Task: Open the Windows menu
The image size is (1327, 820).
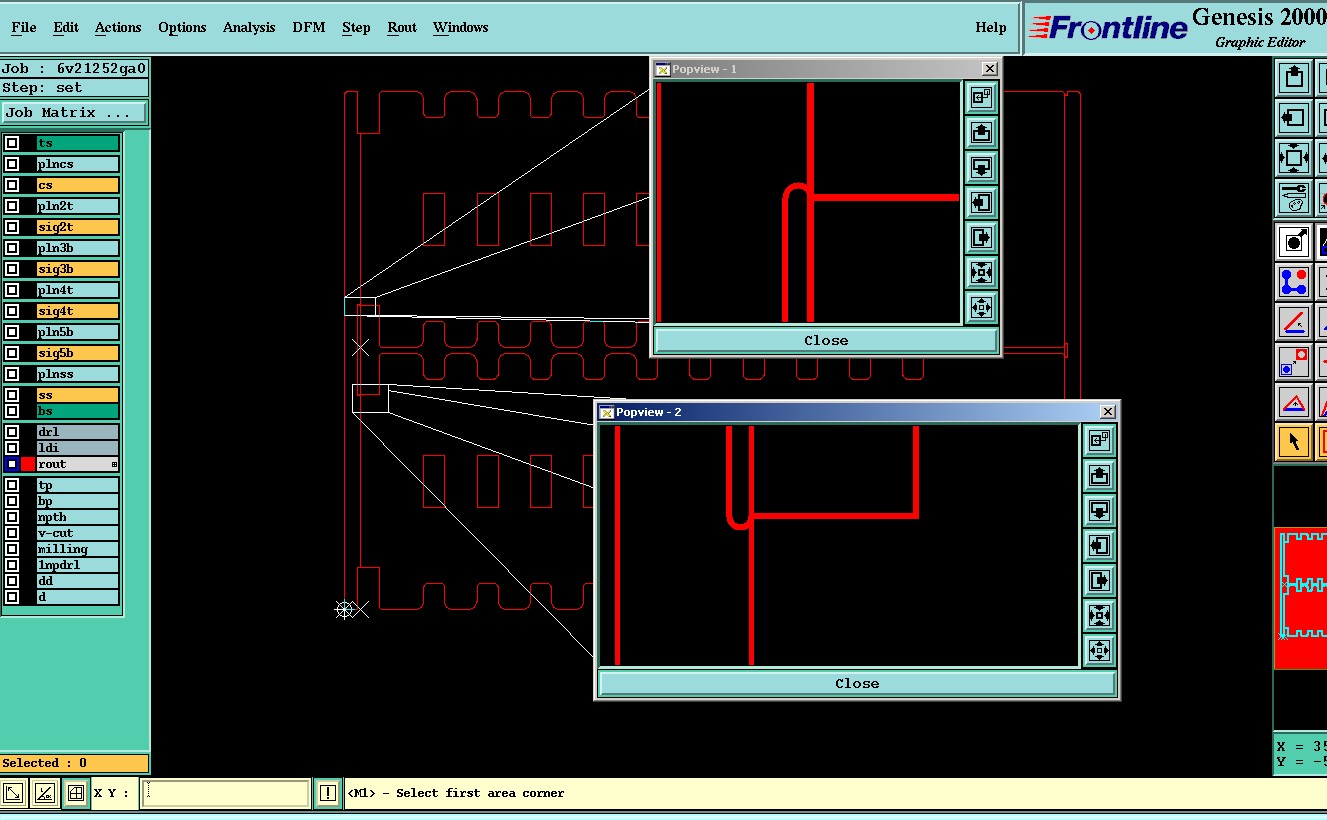Action: coord(461,27)
